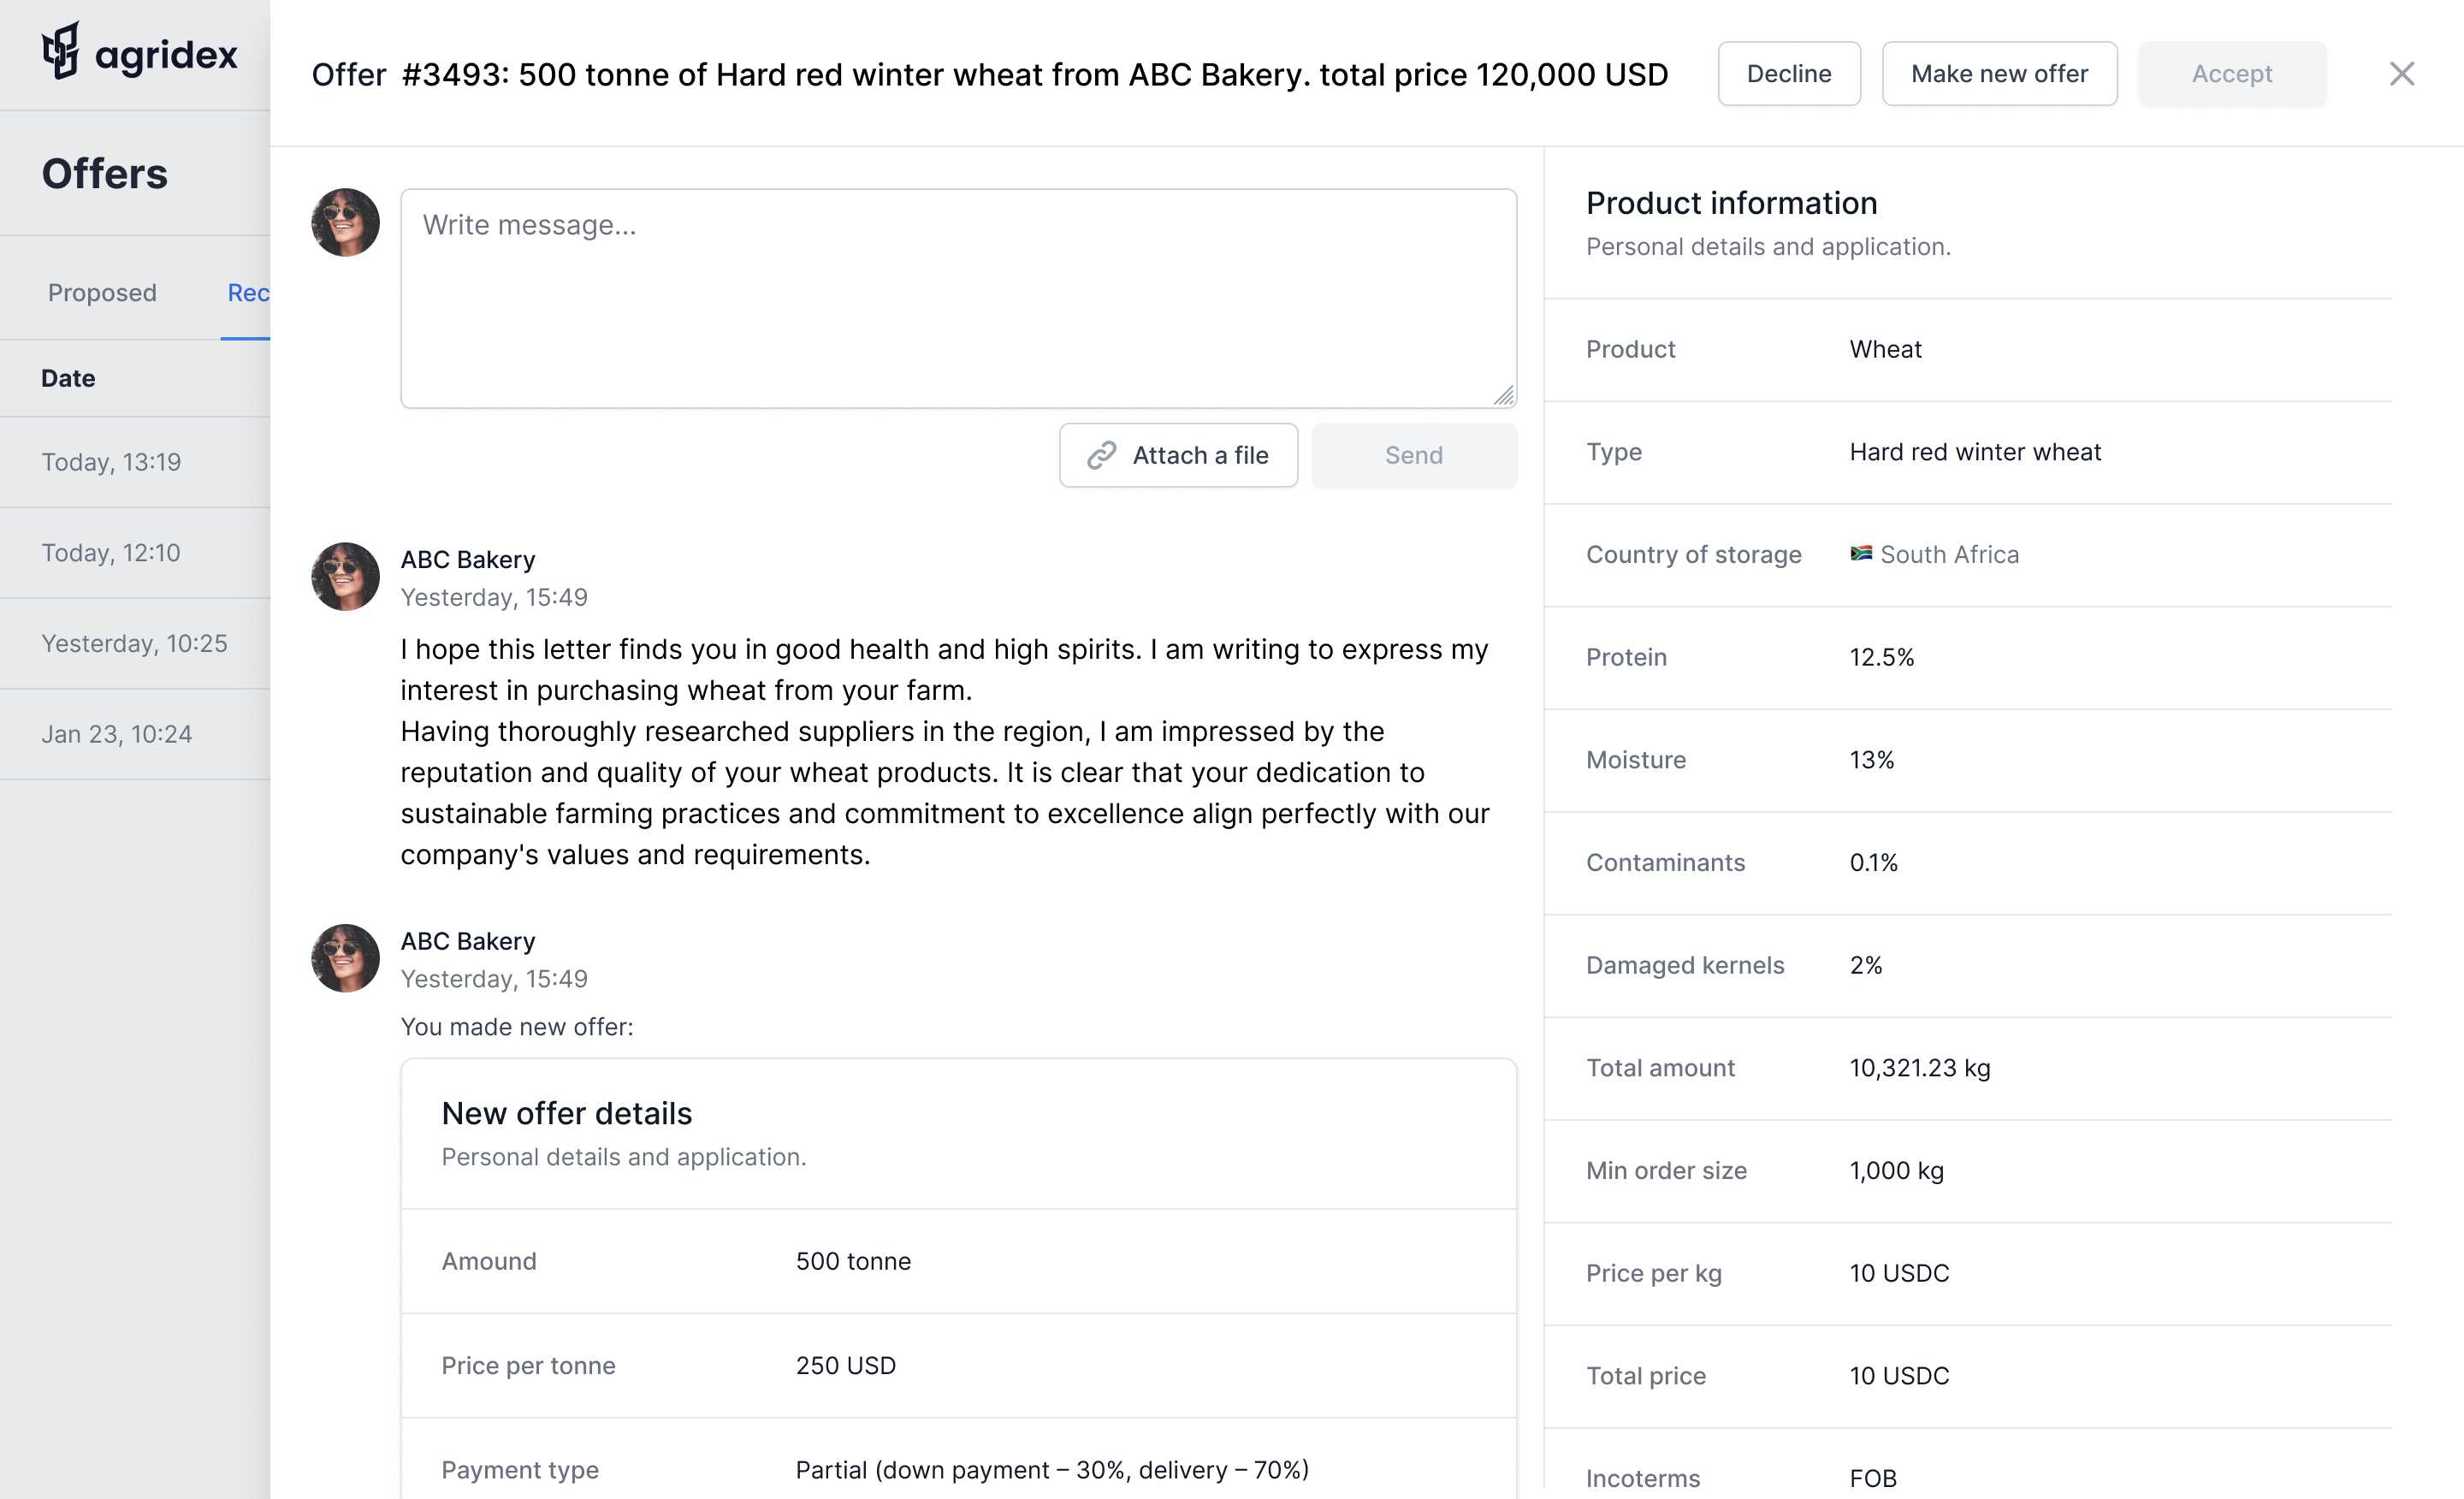
Task: Switch to the Proposed tab
Action: point(102,292)
